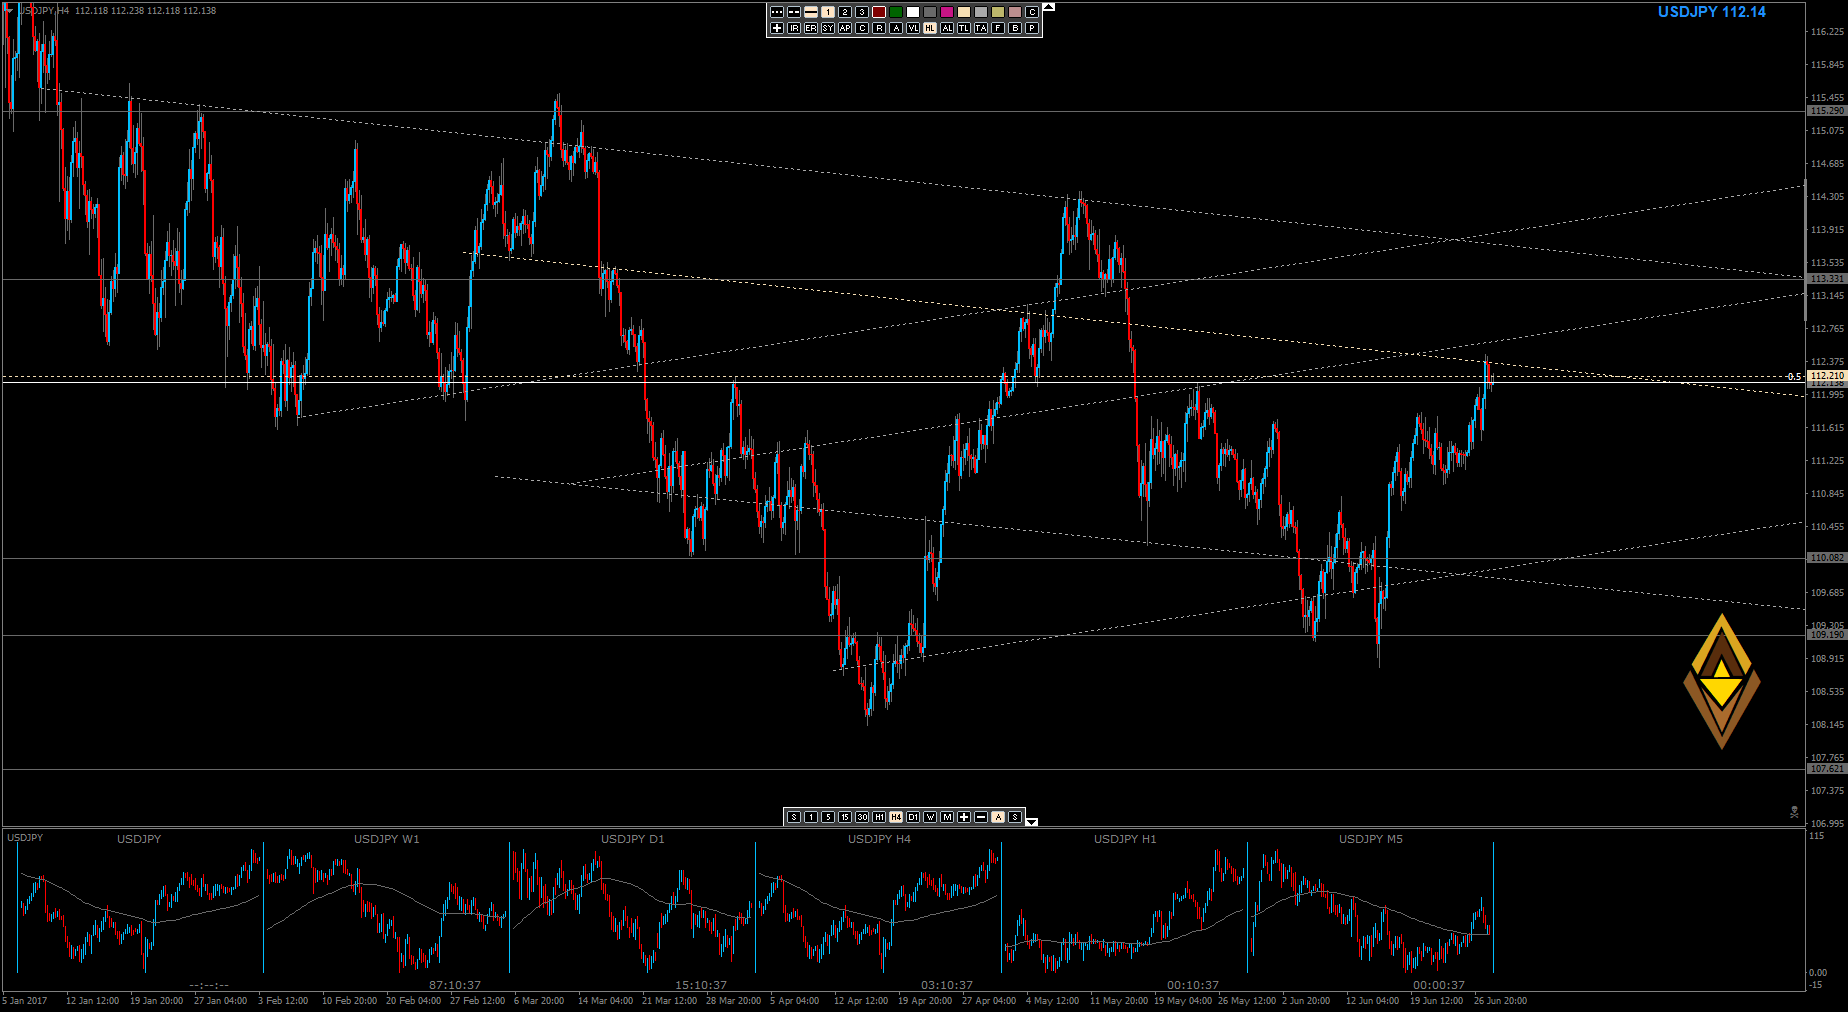Click the C button between AP and R

862,28
